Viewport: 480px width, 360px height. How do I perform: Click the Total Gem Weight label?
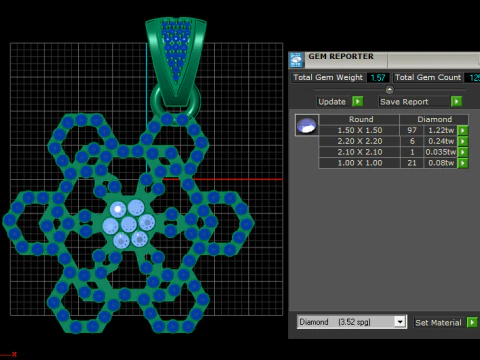(x=328, y=78)
